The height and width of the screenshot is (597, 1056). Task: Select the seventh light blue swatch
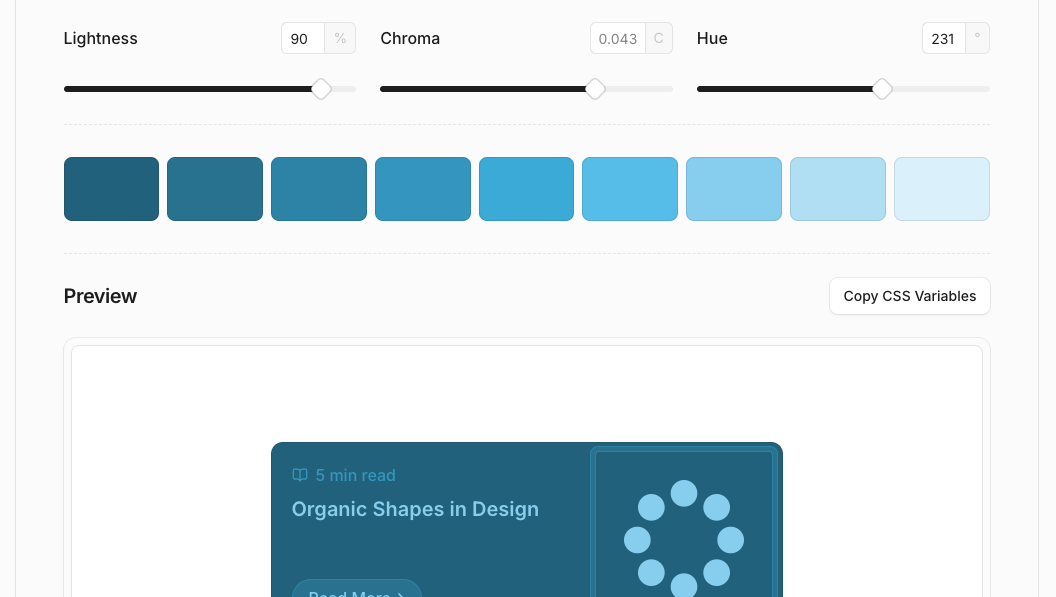[x=734, y=189]
